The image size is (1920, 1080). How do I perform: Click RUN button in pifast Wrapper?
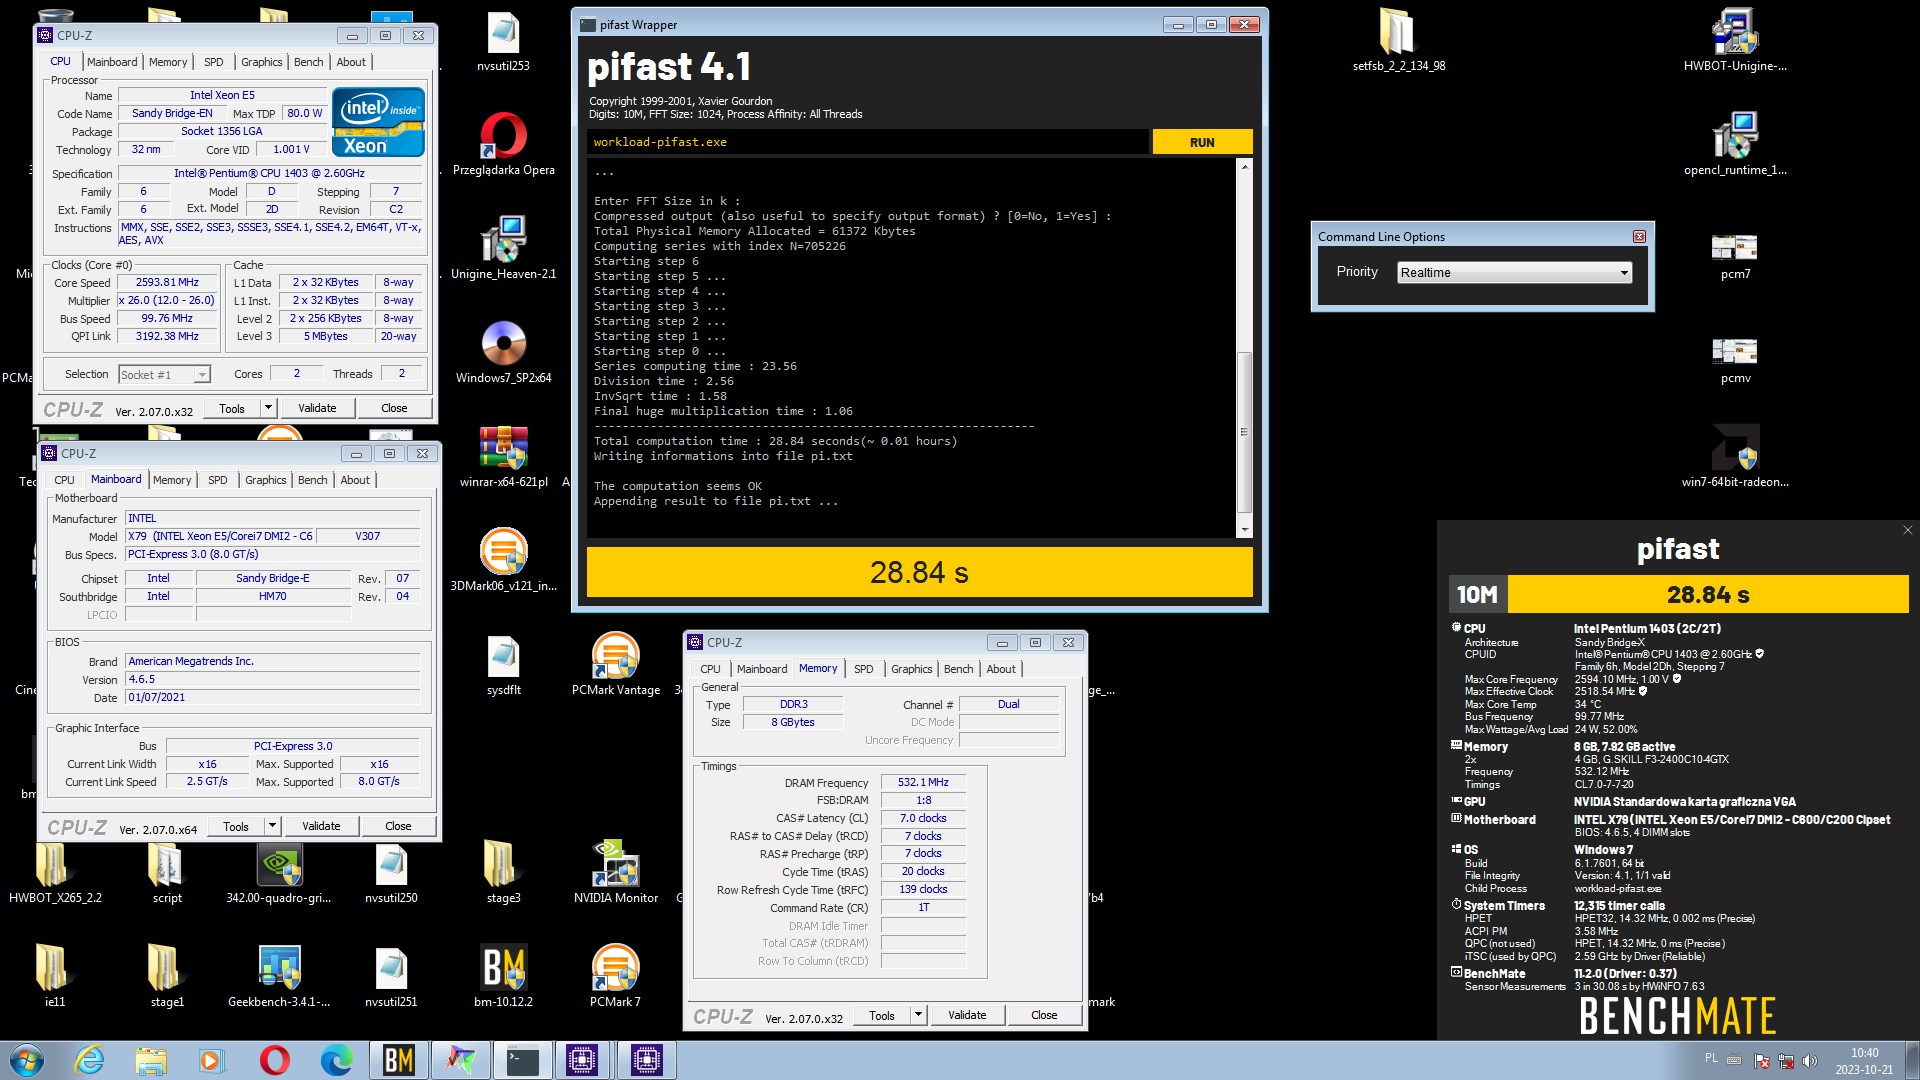(x=1202, y=142)
